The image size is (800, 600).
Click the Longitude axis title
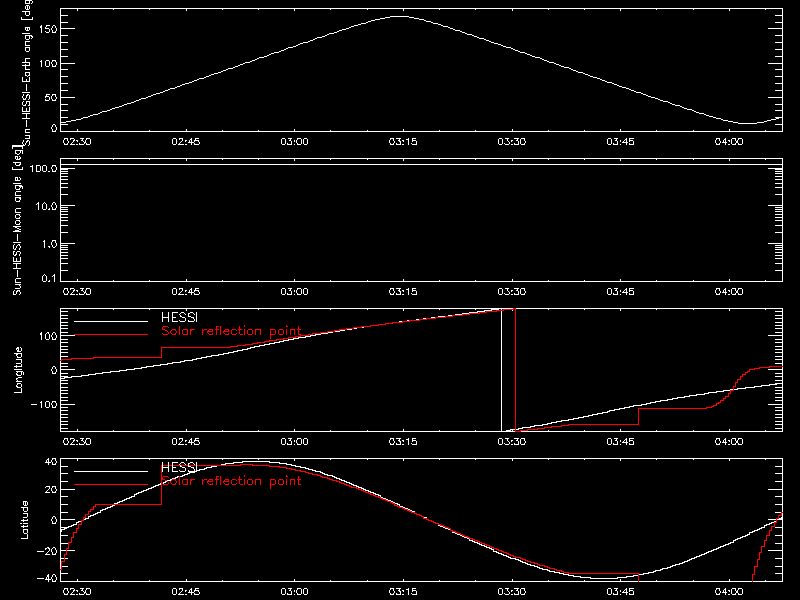pyautogui.click(x=18, y=370)
